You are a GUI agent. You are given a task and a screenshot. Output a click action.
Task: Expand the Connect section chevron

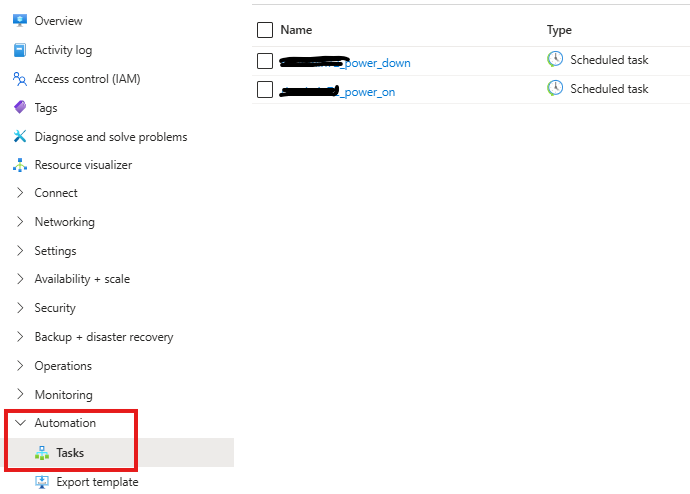[20, 193]
